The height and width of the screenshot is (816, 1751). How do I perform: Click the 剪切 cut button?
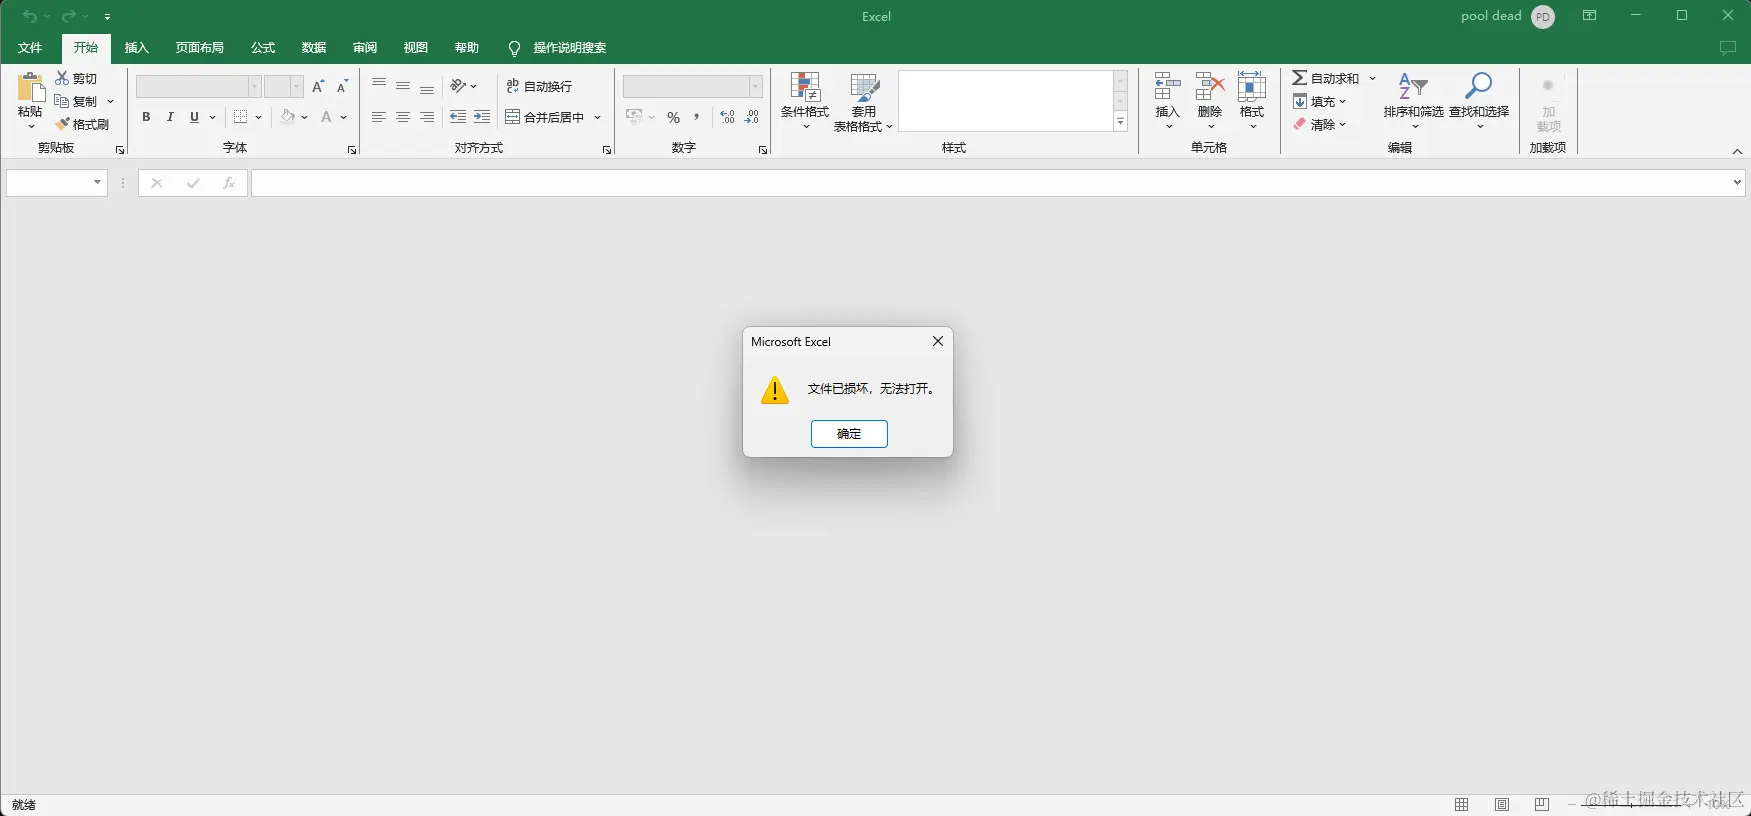click(76, 78)
